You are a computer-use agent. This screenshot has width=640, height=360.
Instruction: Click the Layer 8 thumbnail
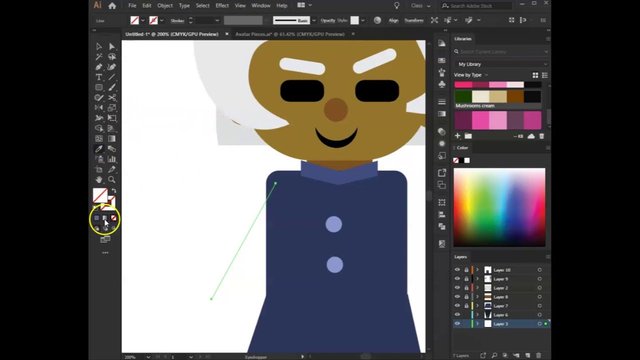(x=488, y=297)
